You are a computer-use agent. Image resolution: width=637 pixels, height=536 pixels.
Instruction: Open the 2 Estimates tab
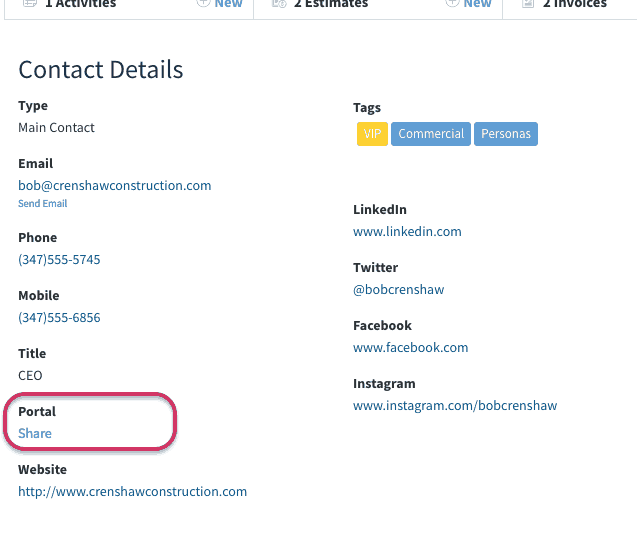(331, 4)
